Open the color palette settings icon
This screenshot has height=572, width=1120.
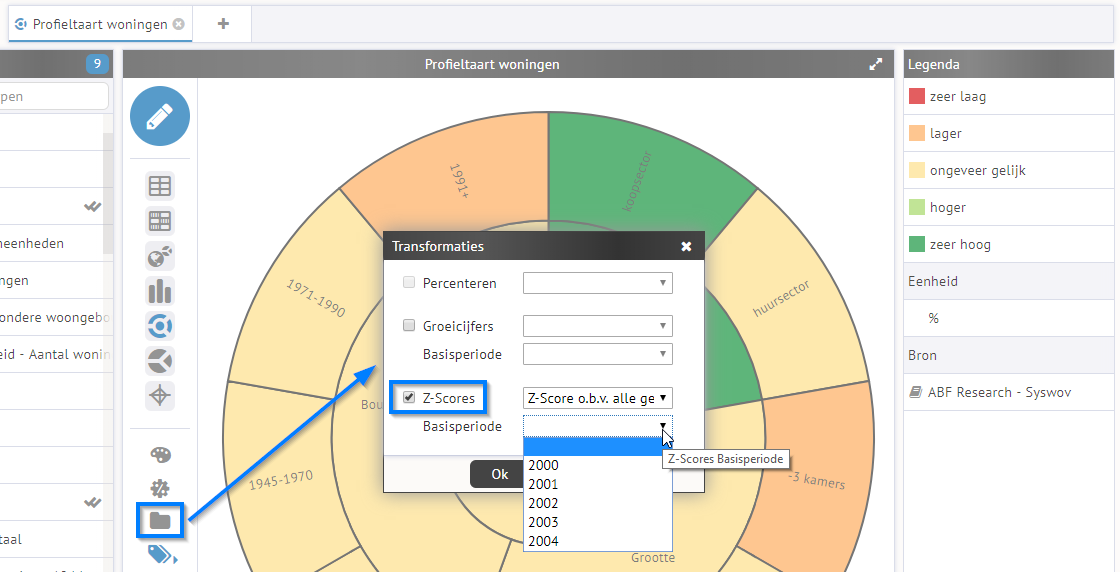[160, 455]
